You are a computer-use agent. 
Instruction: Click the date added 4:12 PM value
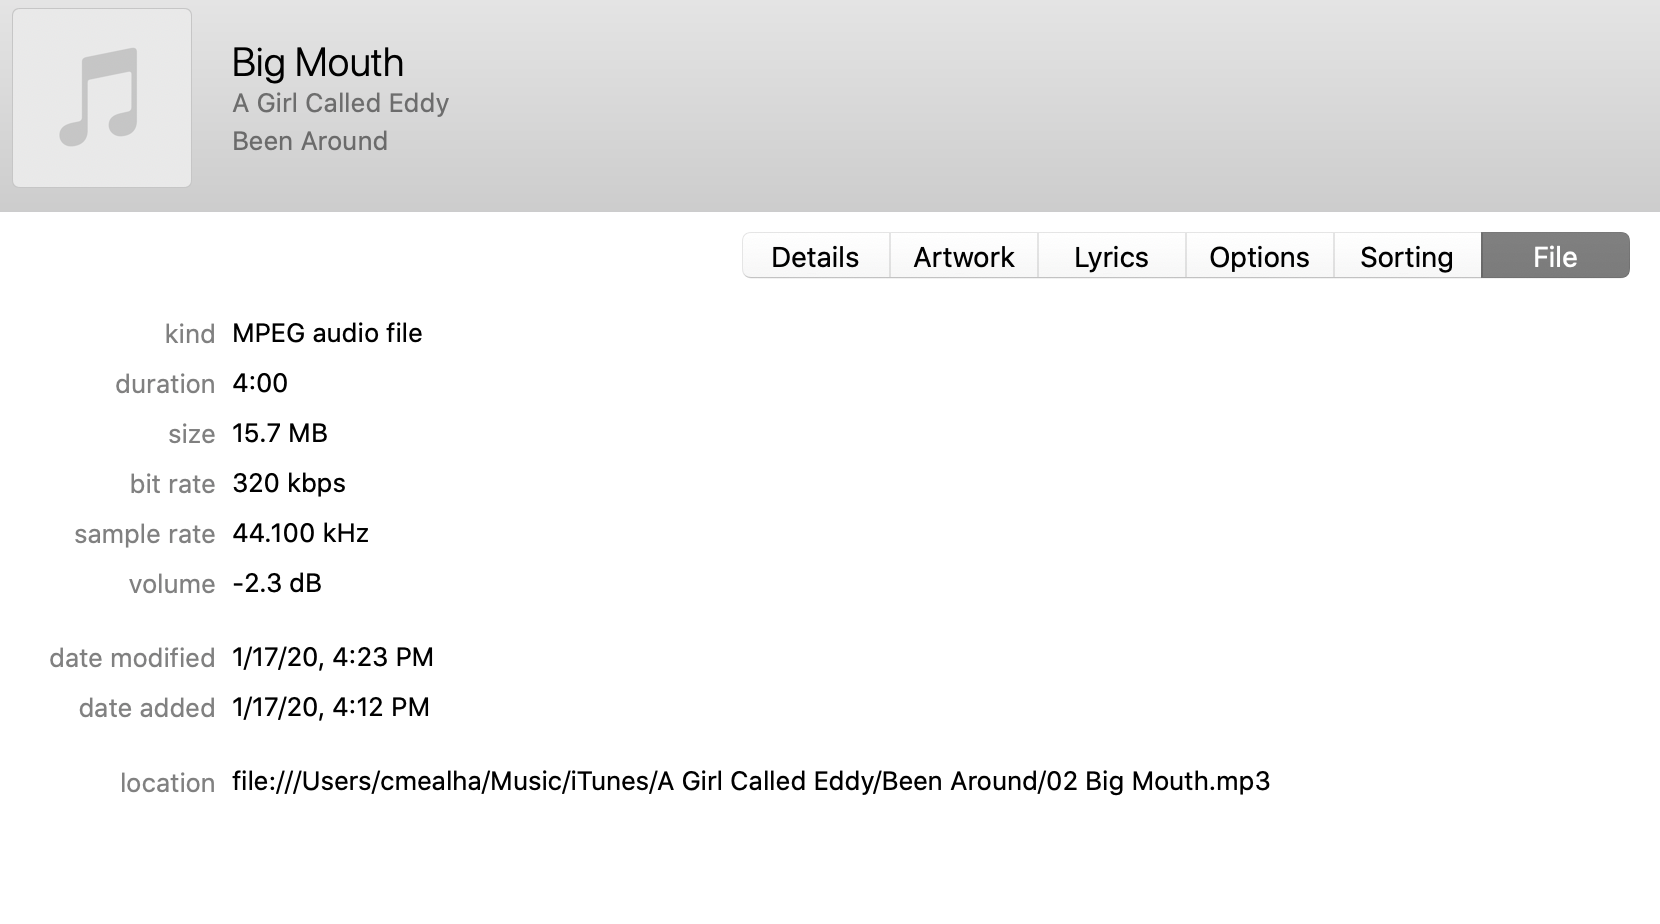(331, 707)
